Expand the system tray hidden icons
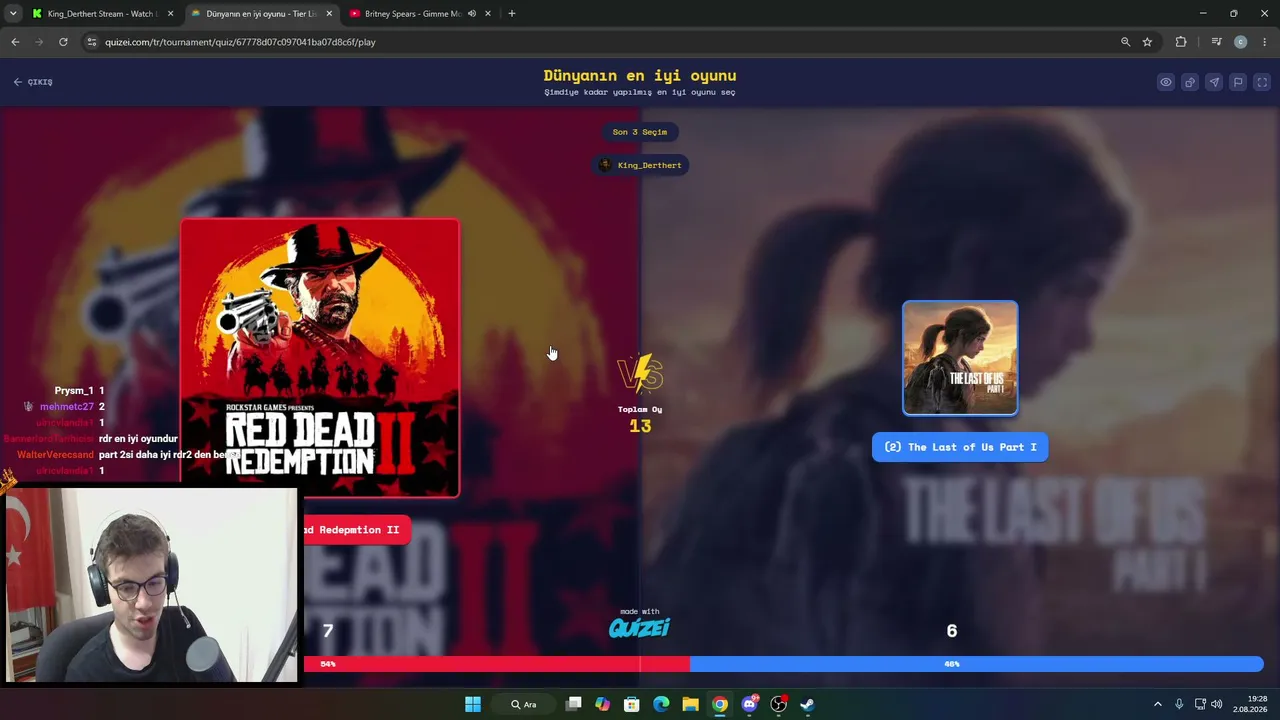 pos(1158,704)
